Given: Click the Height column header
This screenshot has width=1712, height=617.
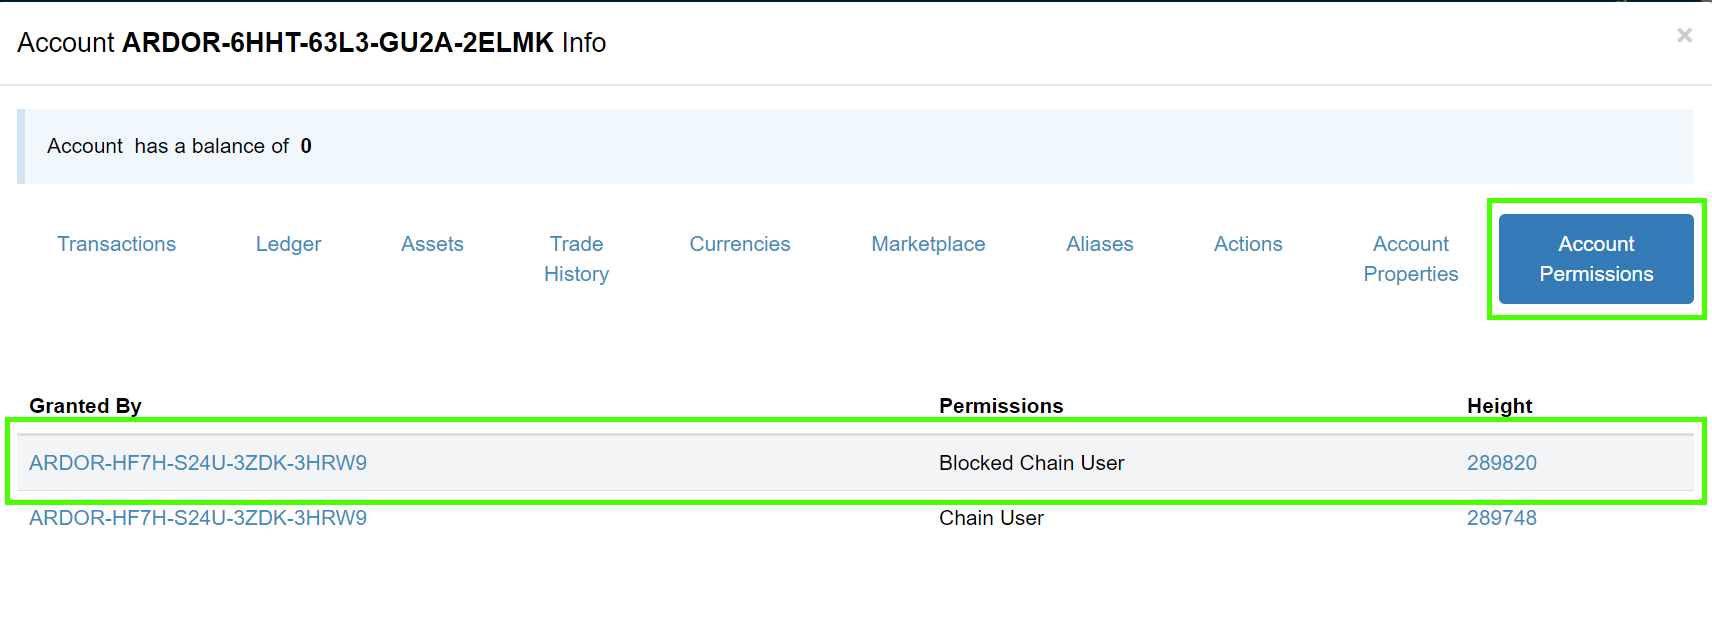Looking at the screenshot, I should click(x=1499, y=406).
